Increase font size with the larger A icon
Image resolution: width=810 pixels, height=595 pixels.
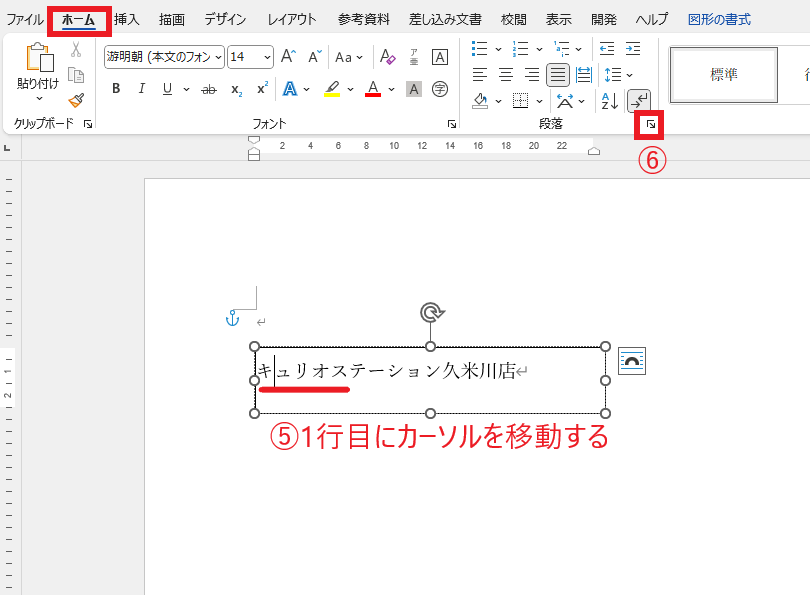tap(288, 56)
